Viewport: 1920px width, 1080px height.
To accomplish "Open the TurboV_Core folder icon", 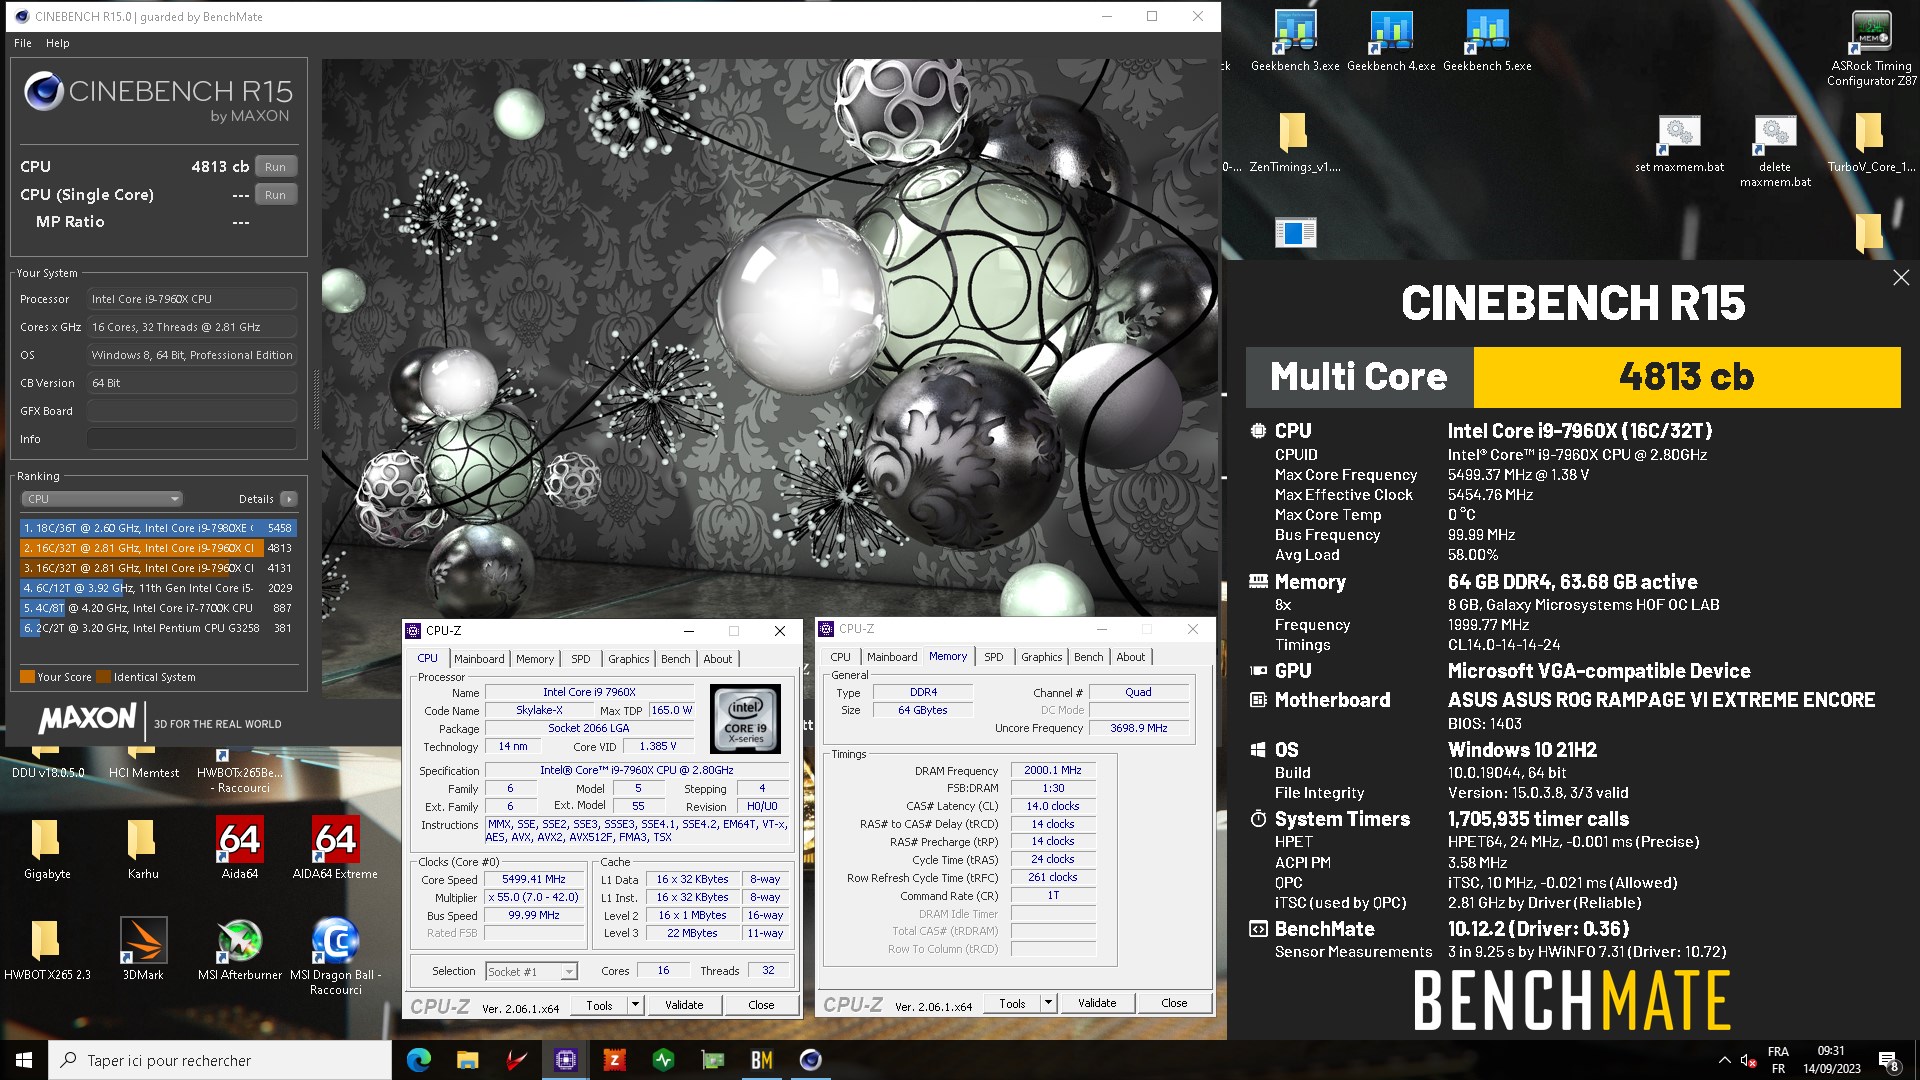I will click(x=1871, y=142).
